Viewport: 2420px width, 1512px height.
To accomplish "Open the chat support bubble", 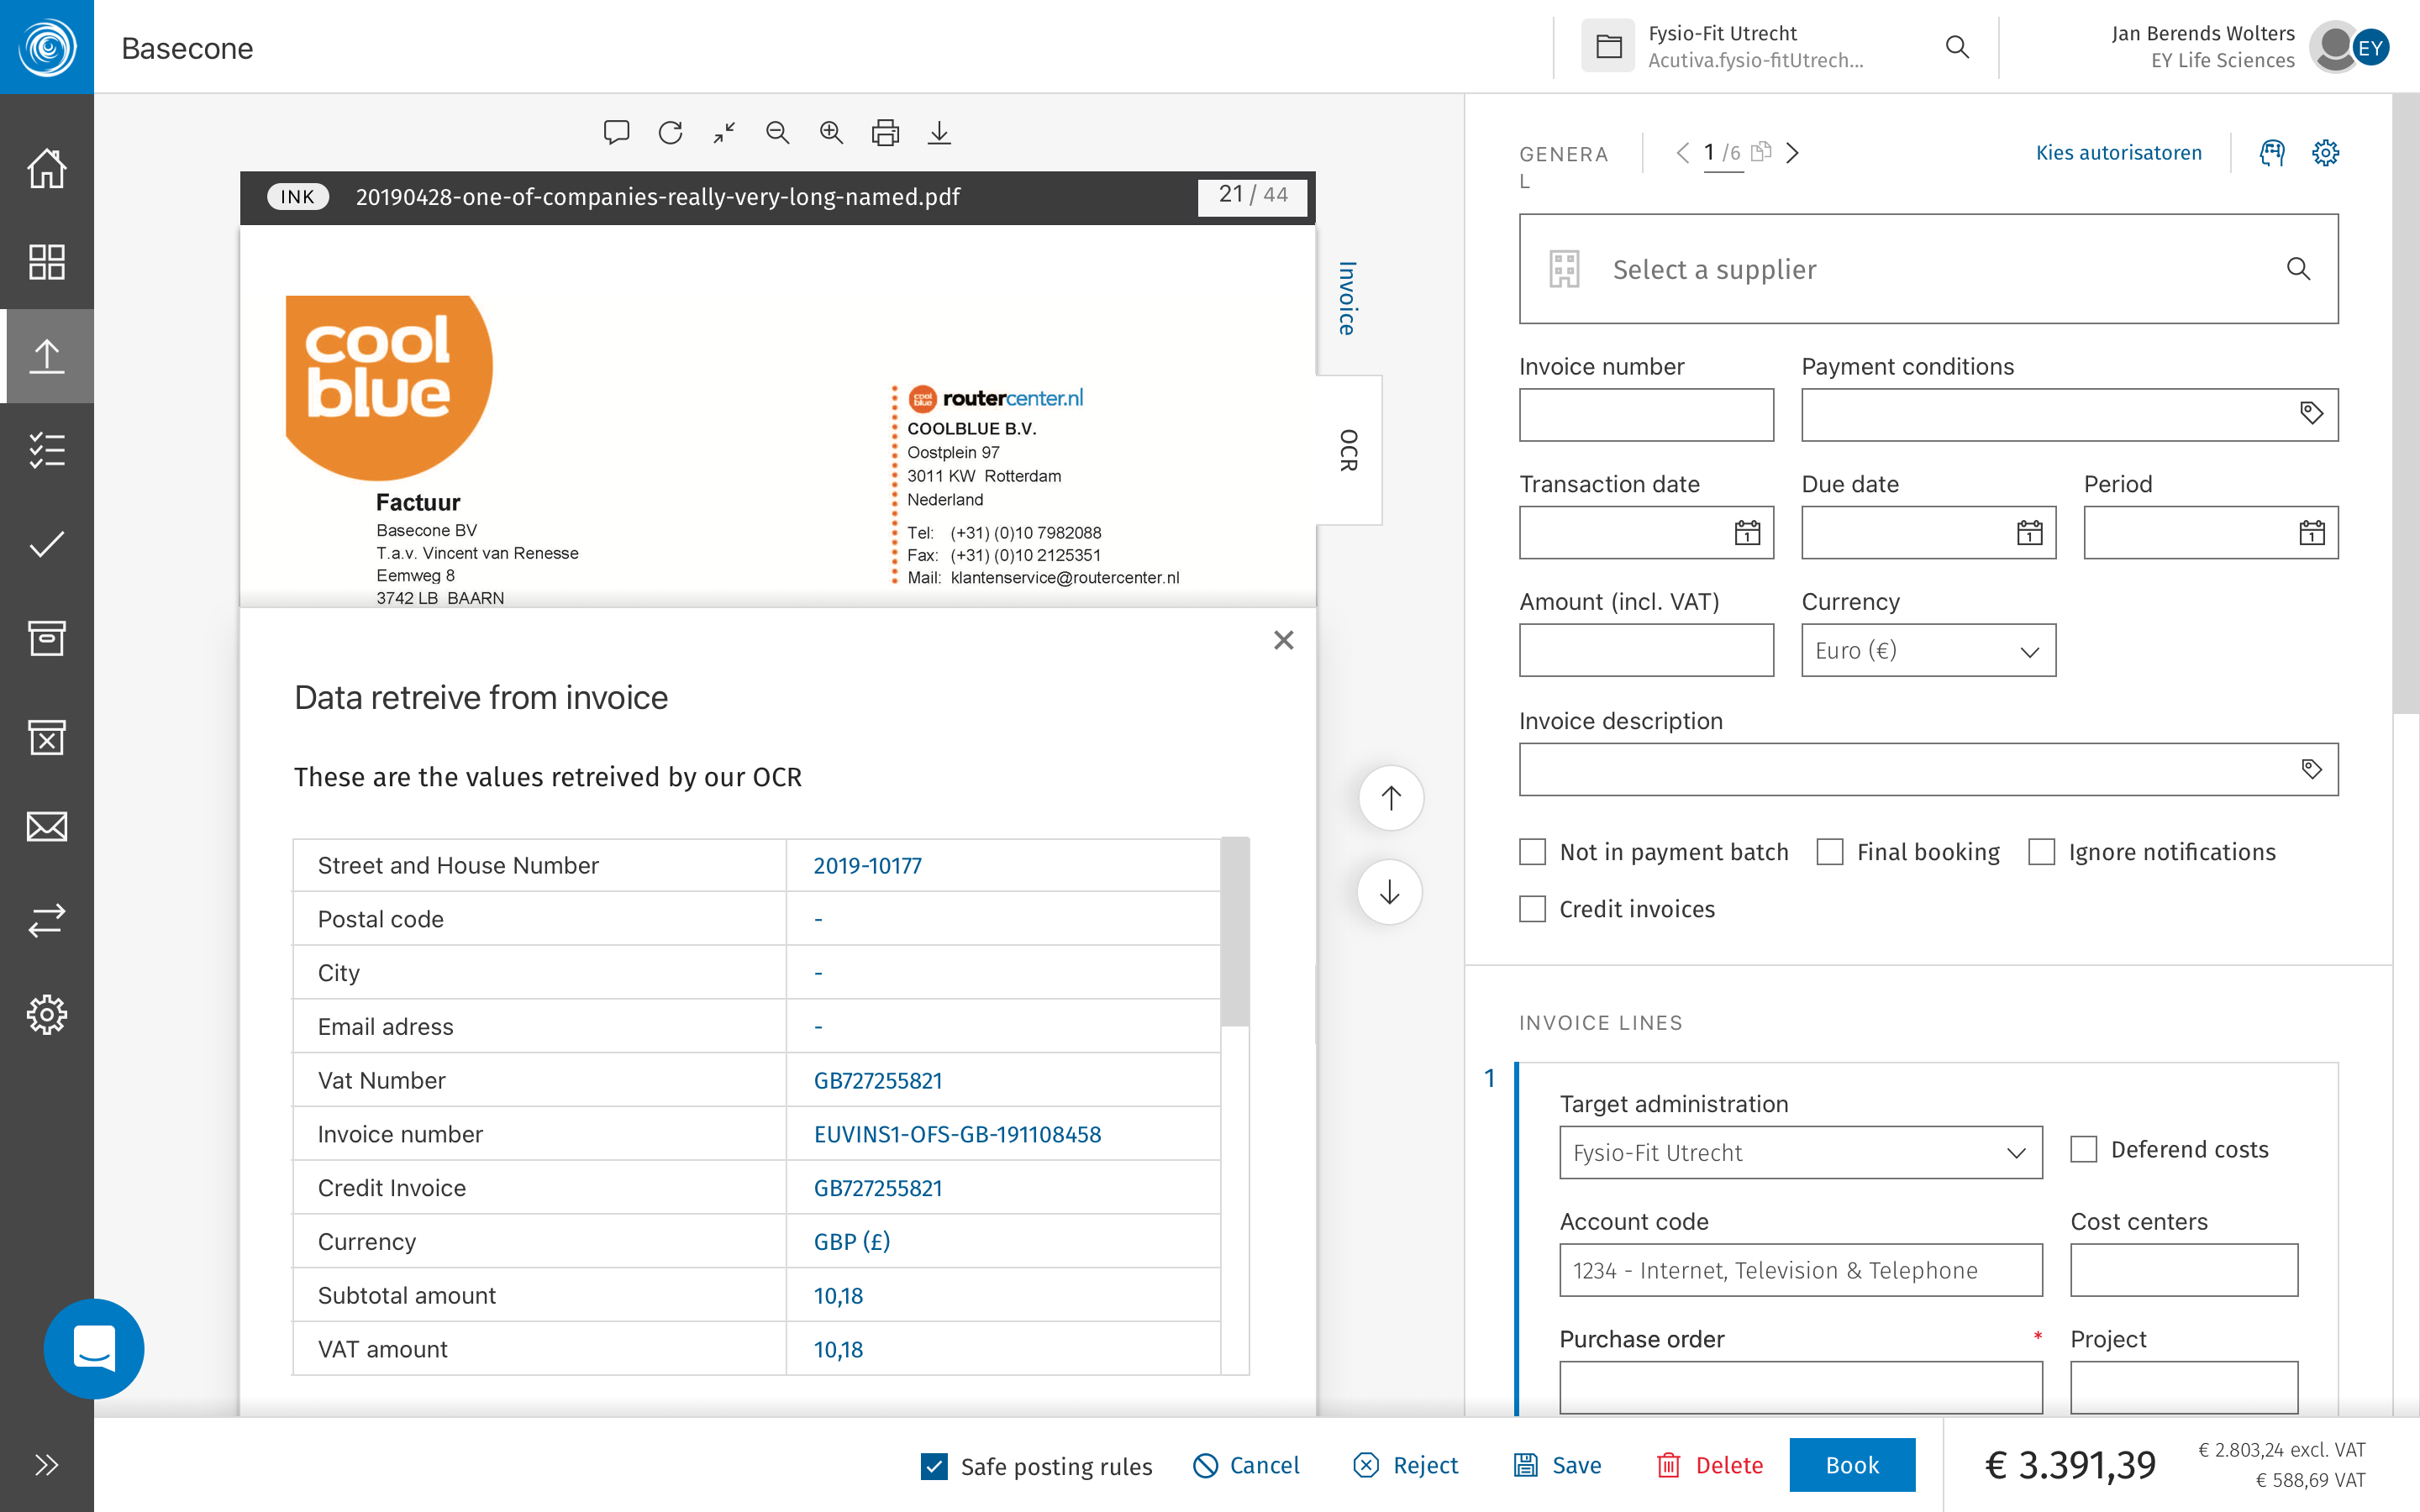I will tap(94, 1348).
